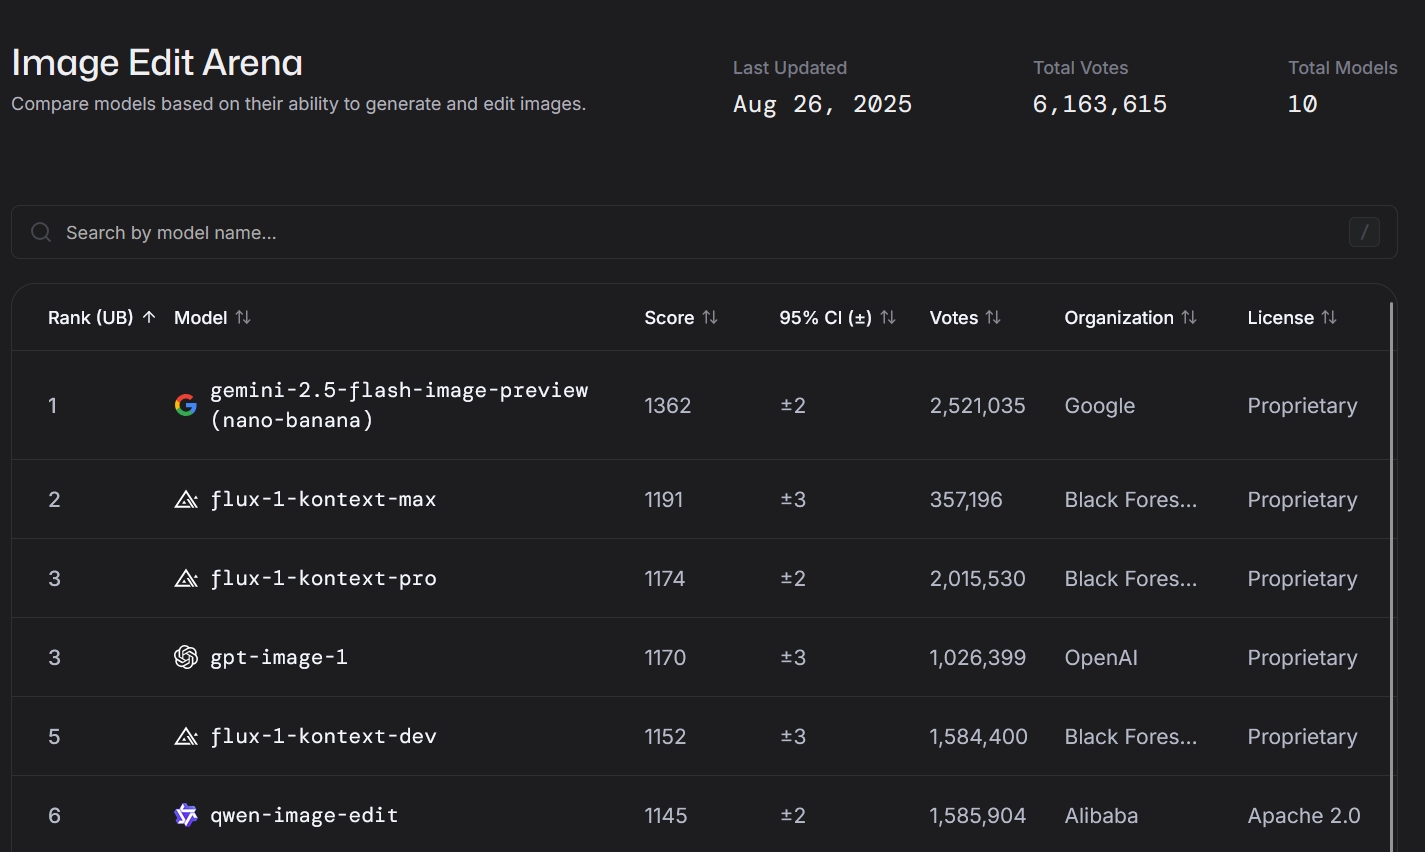Click score value 1145
The image size is (1425, 852).
click(x=666, y=815)
